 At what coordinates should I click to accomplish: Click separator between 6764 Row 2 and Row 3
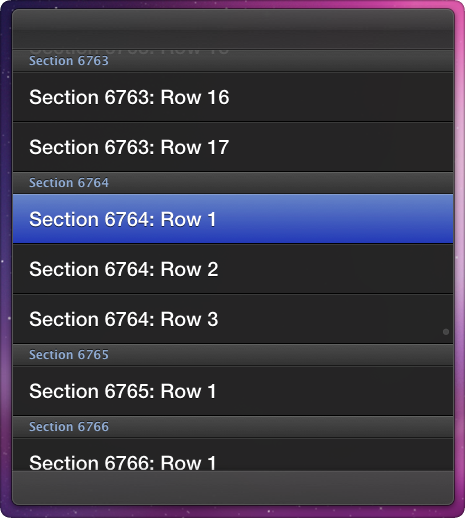point(233,294)
